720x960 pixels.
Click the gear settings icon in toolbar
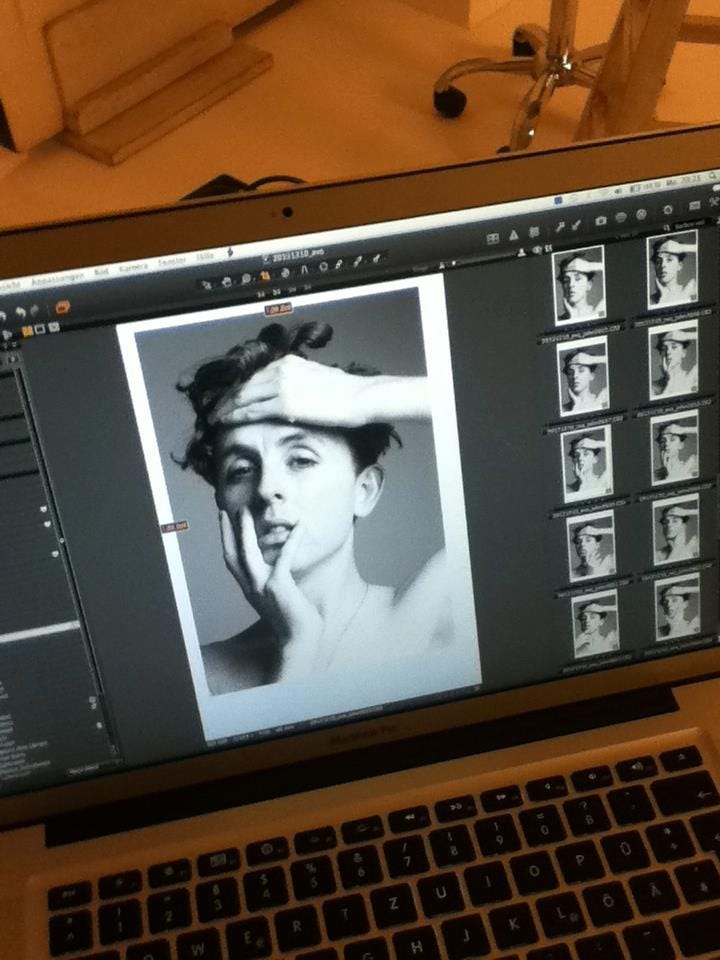[x=668, y=210]
